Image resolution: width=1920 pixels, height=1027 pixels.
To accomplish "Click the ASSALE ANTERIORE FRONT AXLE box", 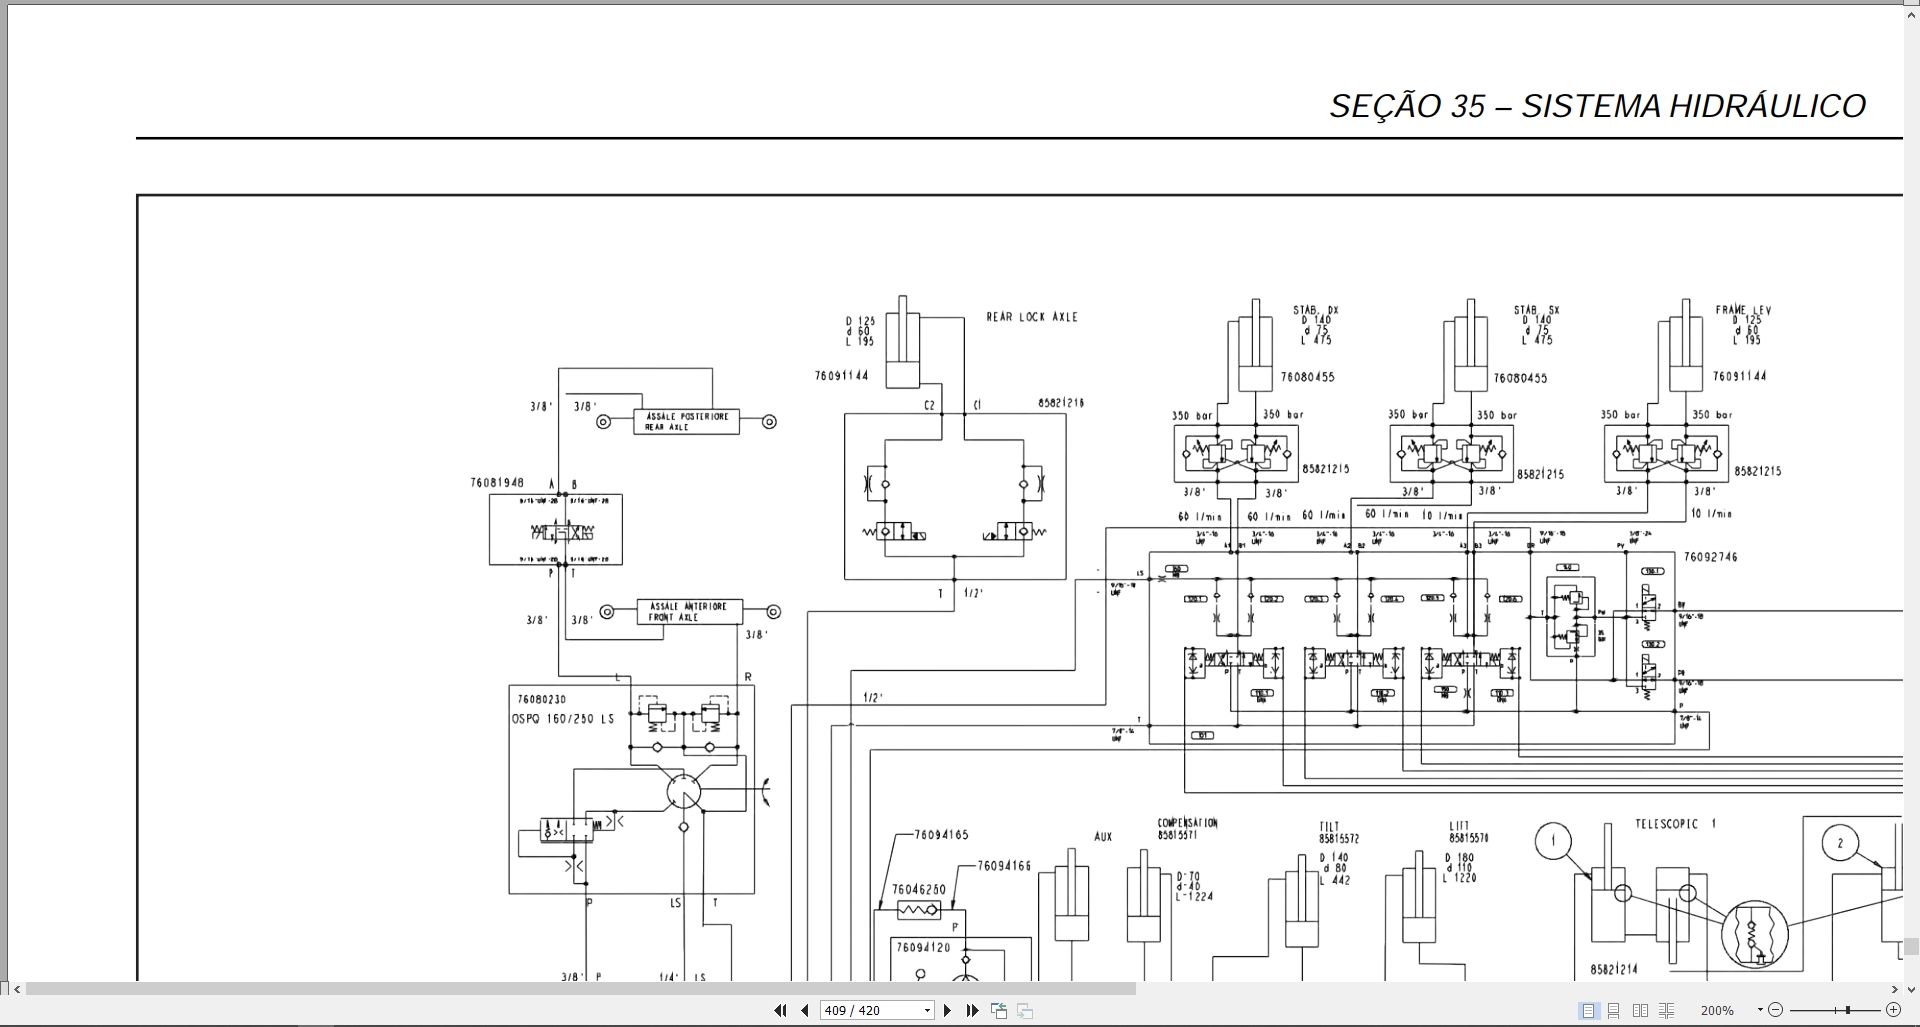I will (689, 612).
